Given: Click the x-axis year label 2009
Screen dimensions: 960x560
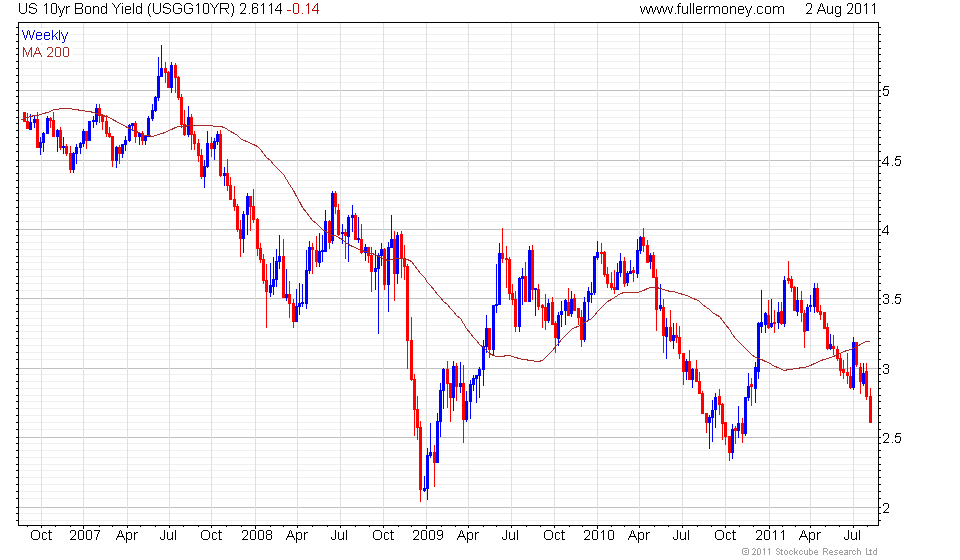Looking at the screenshot, I should click(x=428, y=536).
